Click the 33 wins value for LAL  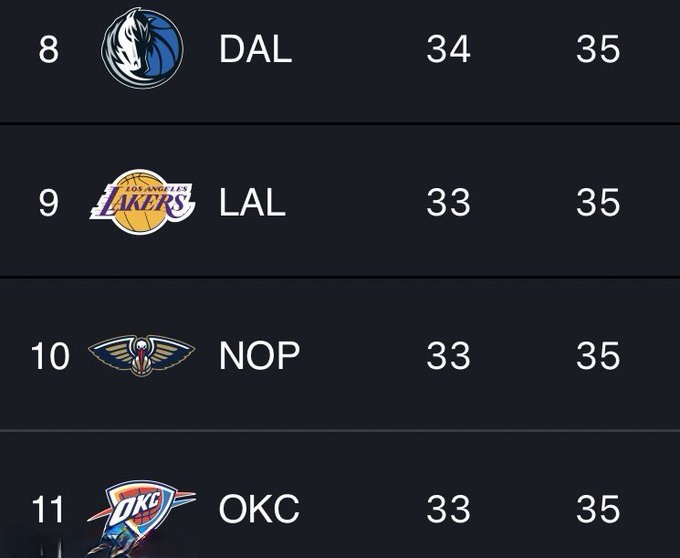(x=448, y=203)
